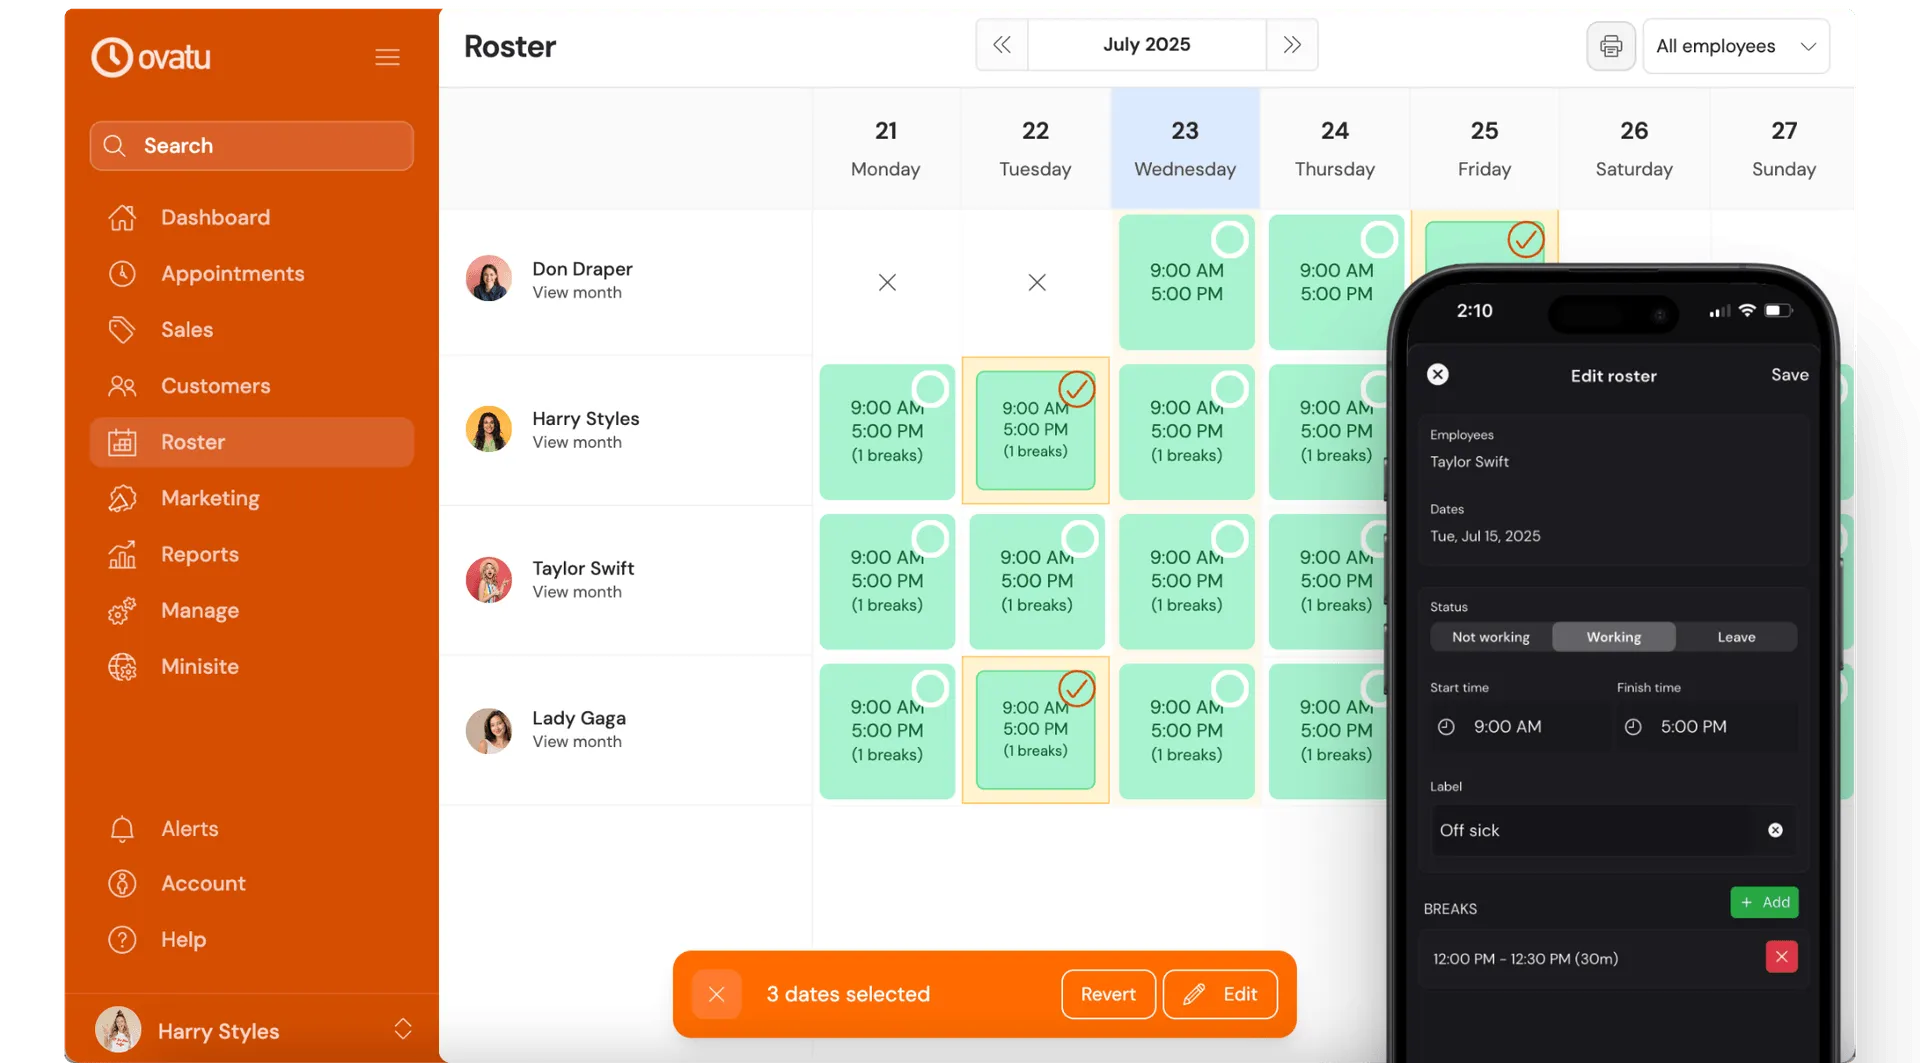Advance to the next week with the chevron
1920x1063 pixels.
1292,44
